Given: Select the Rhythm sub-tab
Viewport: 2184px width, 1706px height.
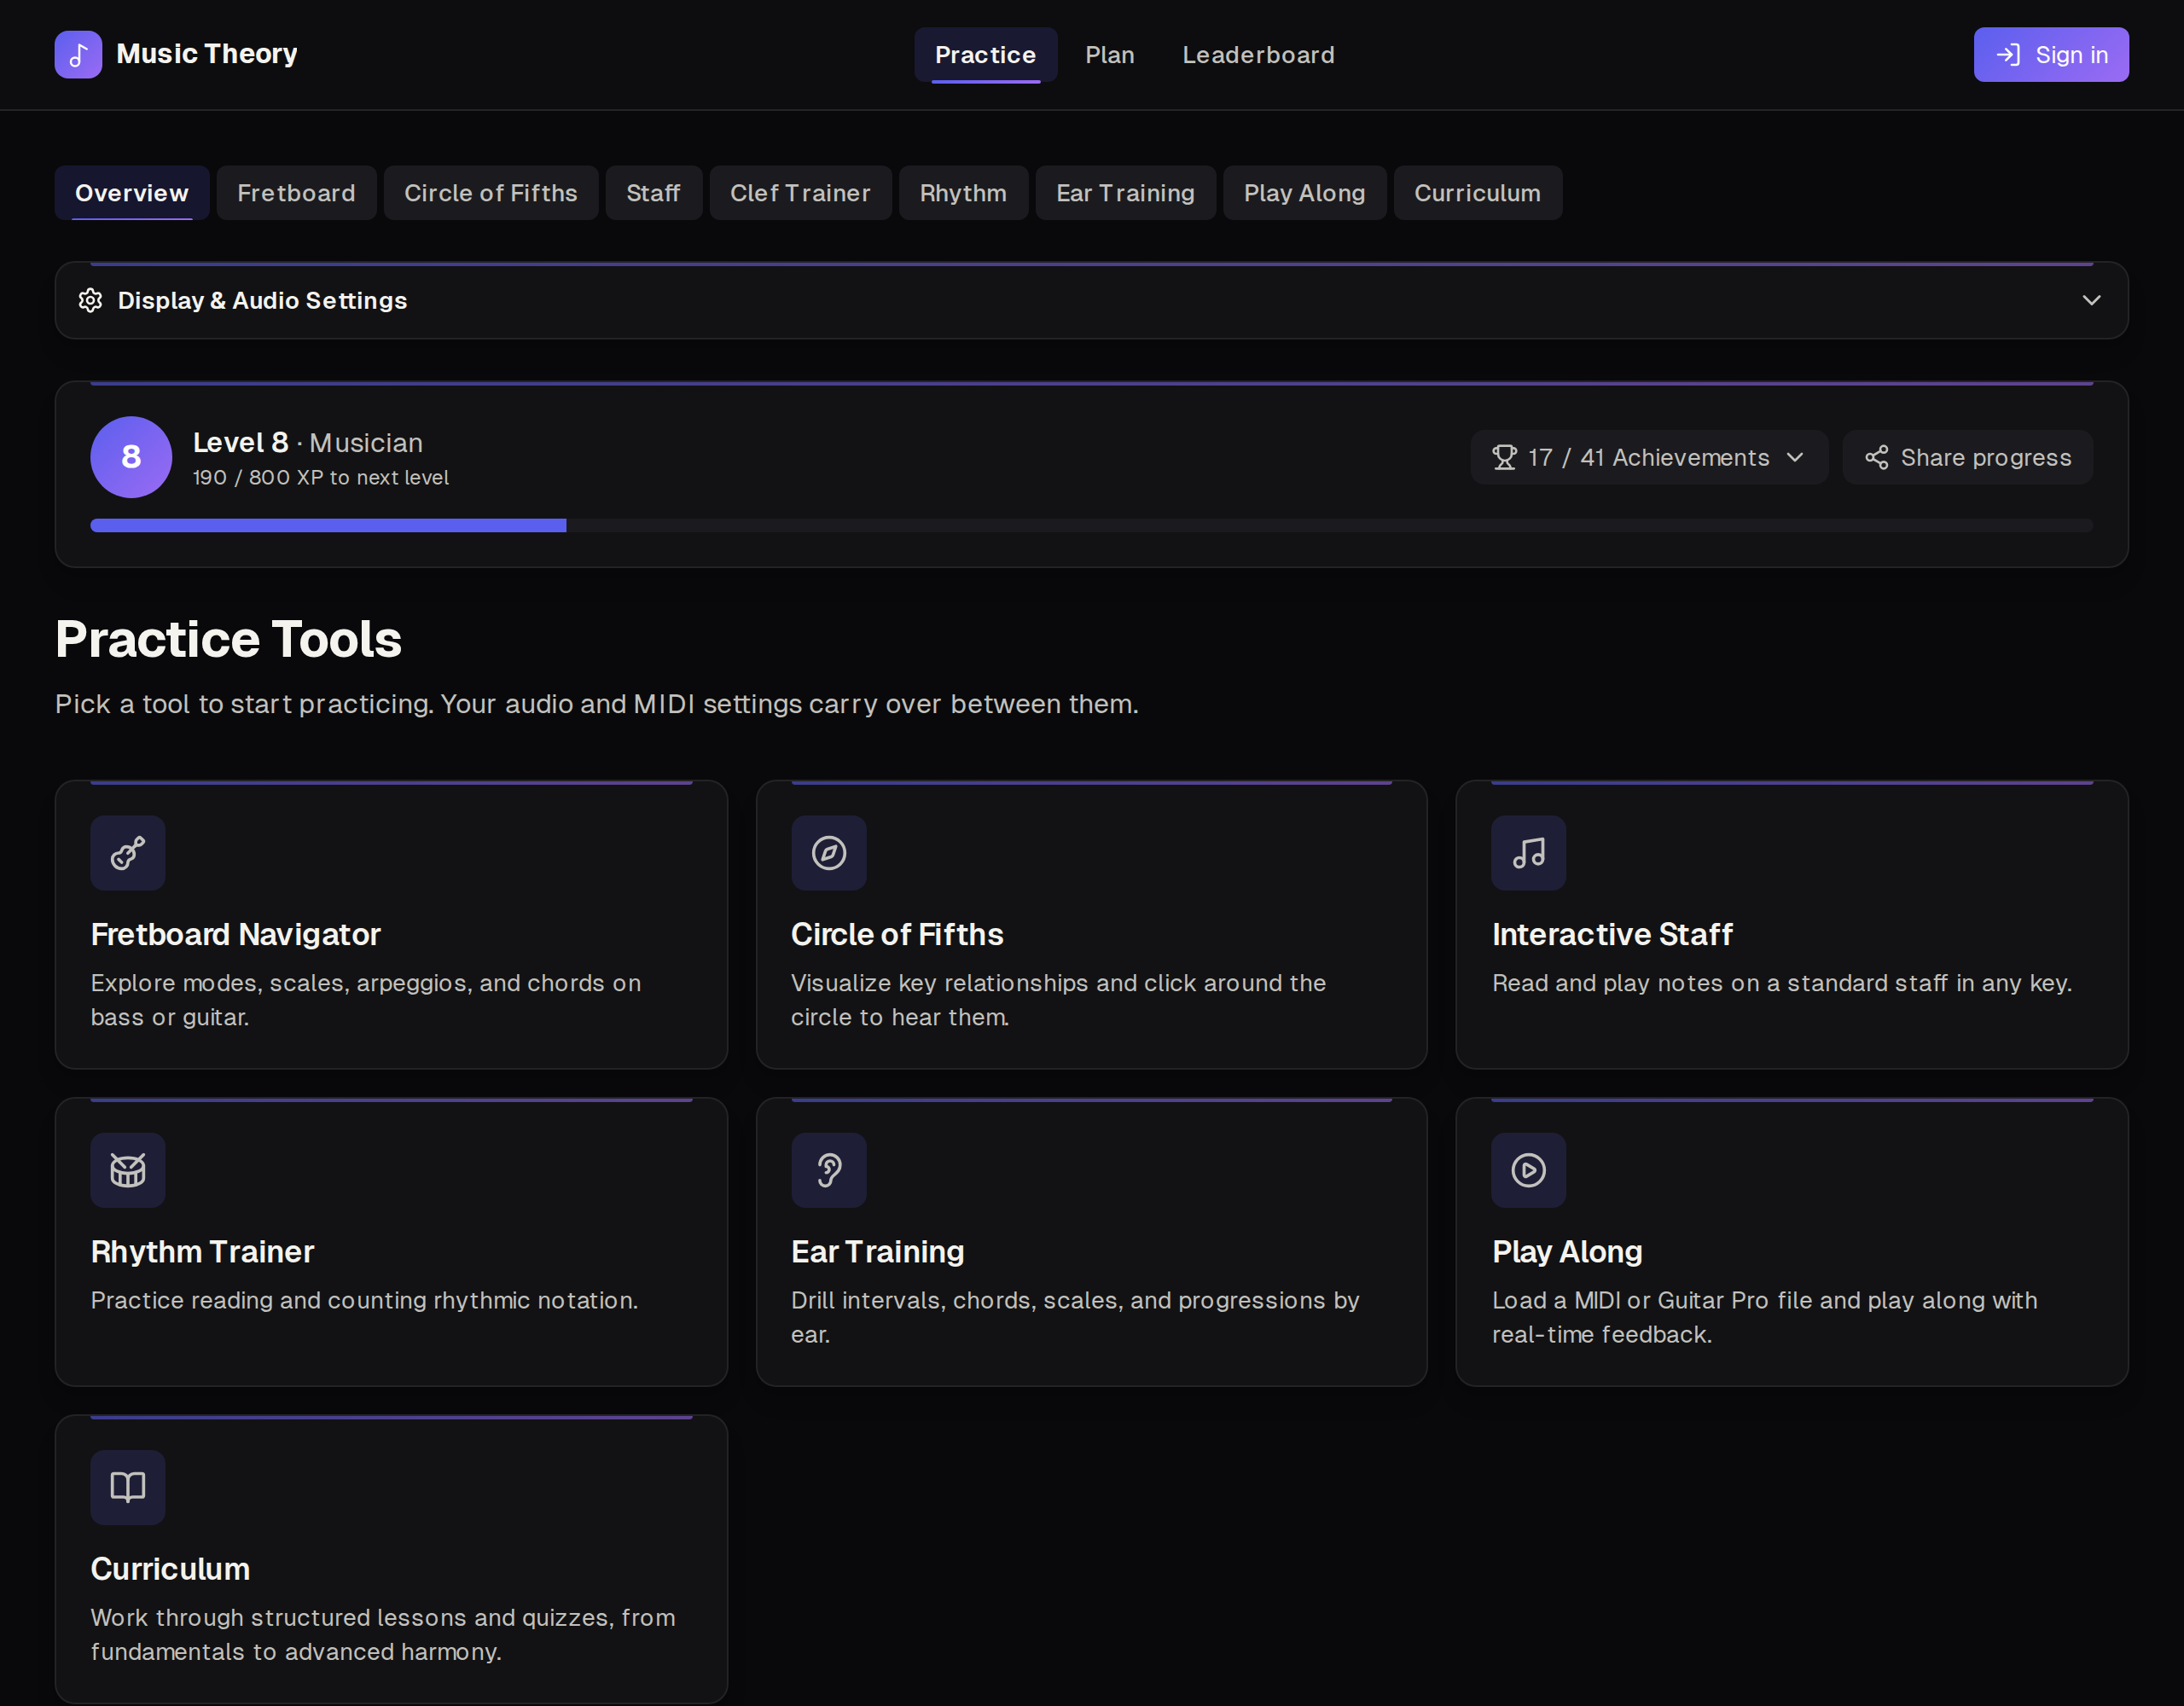Looking at the screenshot, I should (x=963, y=193).
